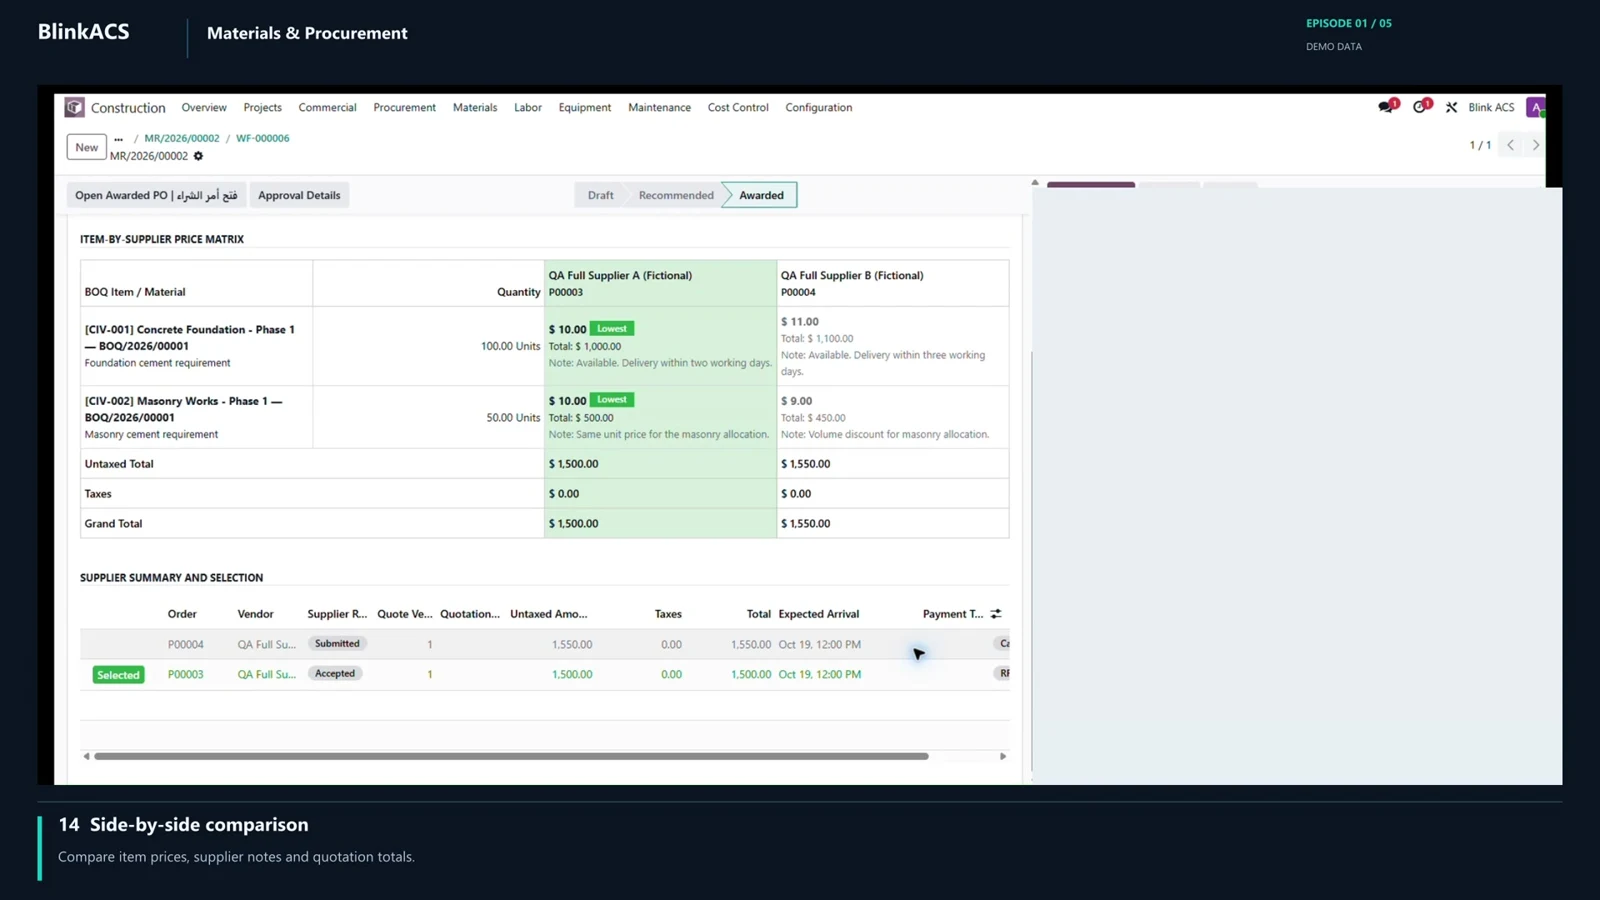The height and width of the screenshot is (900, 1600).
Task: Sort by the Order column header
Action: 182,614
